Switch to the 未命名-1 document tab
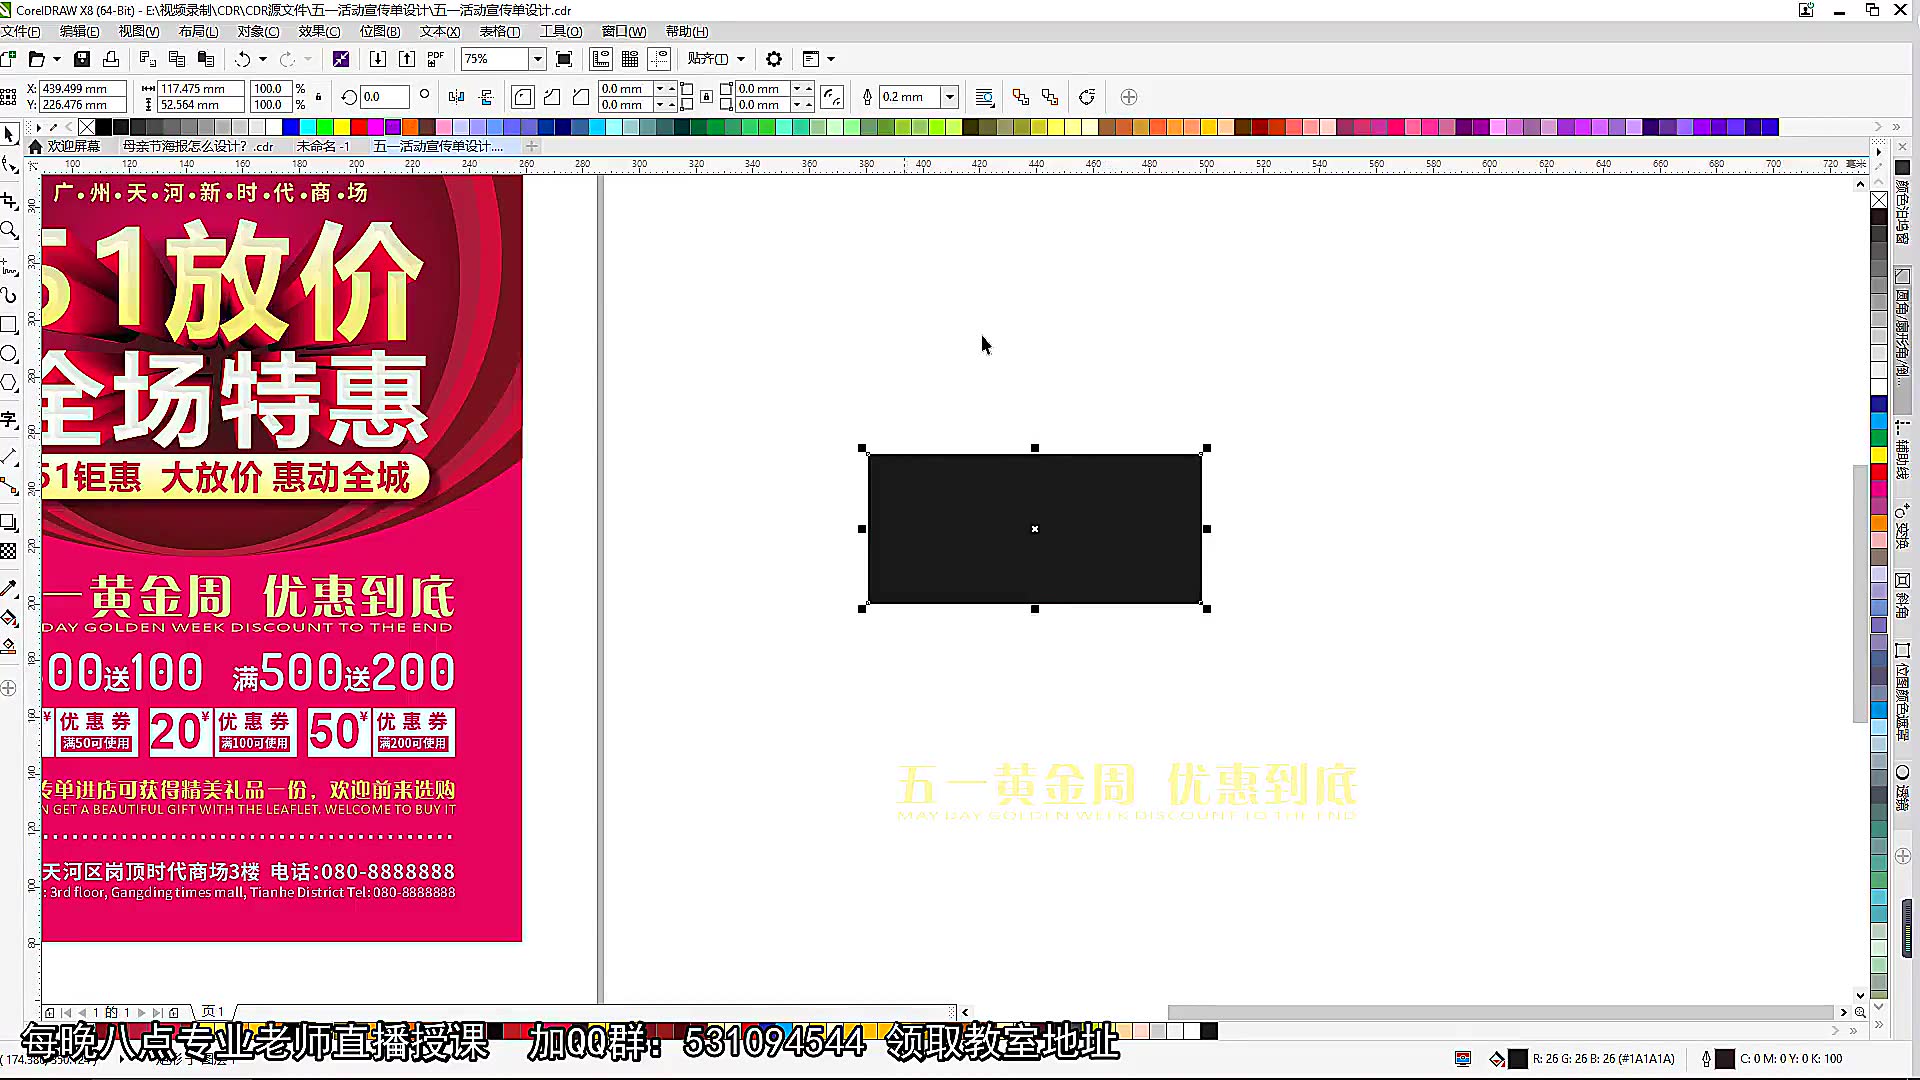The image size is (1920, 1080). coord(323,146)
